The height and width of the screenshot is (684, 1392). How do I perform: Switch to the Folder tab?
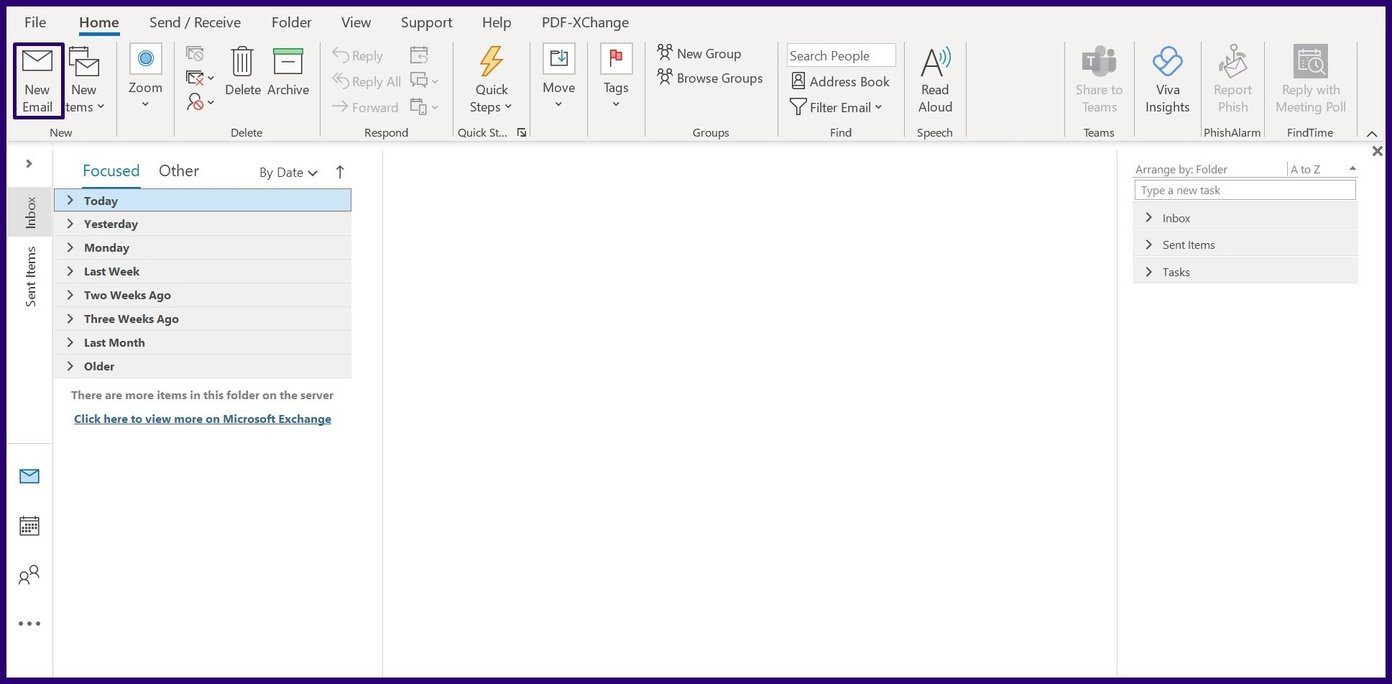click(291, 22)
